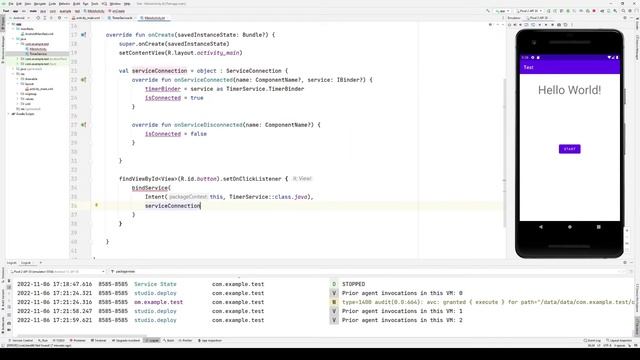Open Emulator panel settings gear
Screen dimensions: 640x360
[x=624, y=18]
